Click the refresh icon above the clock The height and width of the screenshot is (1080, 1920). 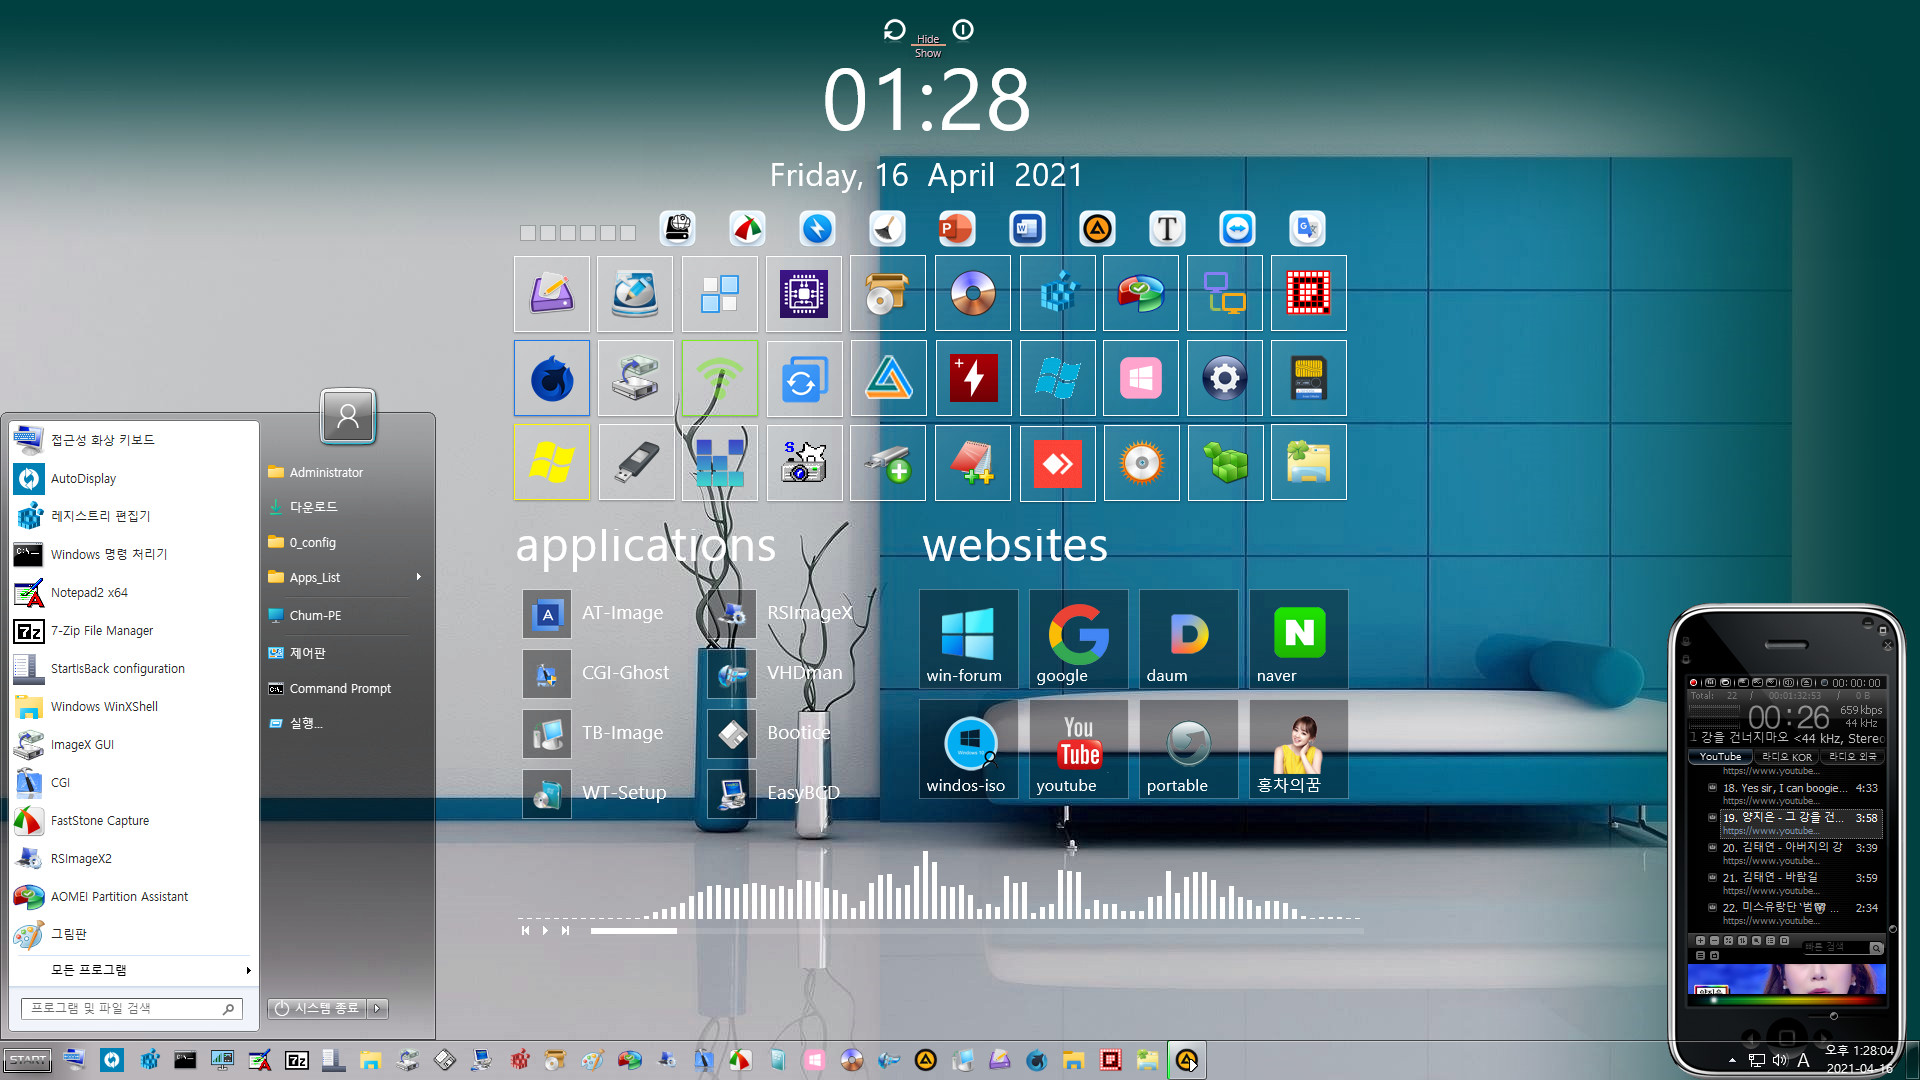coord(894,30)
